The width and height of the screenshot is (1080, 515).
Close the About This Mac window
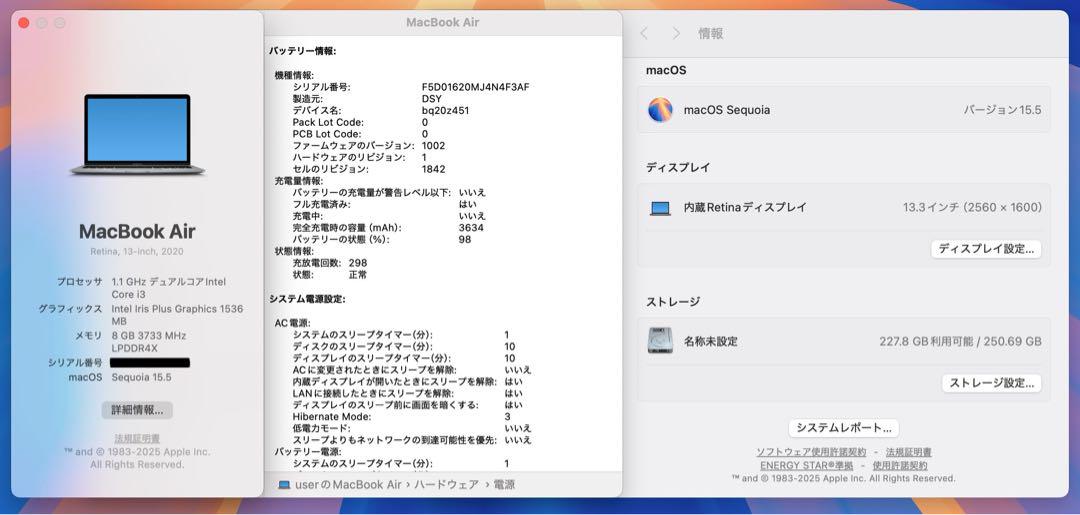coord(23,23)
